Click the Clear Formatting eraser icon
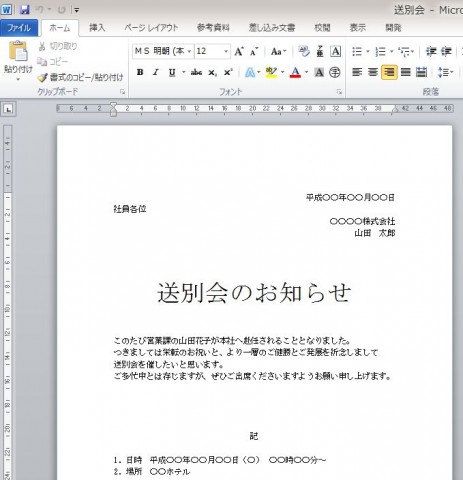This screenshot has height=480, width=463. tap(304, 51)
